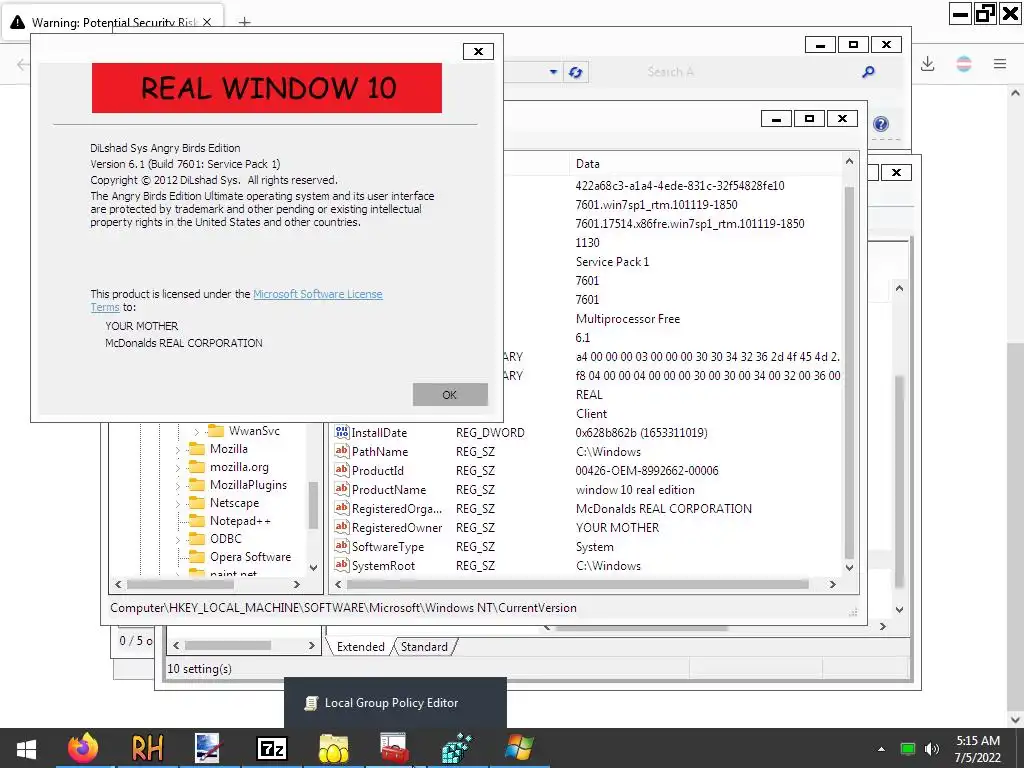Screen dimensions: 1024x768
Task: Expand the ODBC registry key
Action: pyautogui.click(x=178, y=539)
